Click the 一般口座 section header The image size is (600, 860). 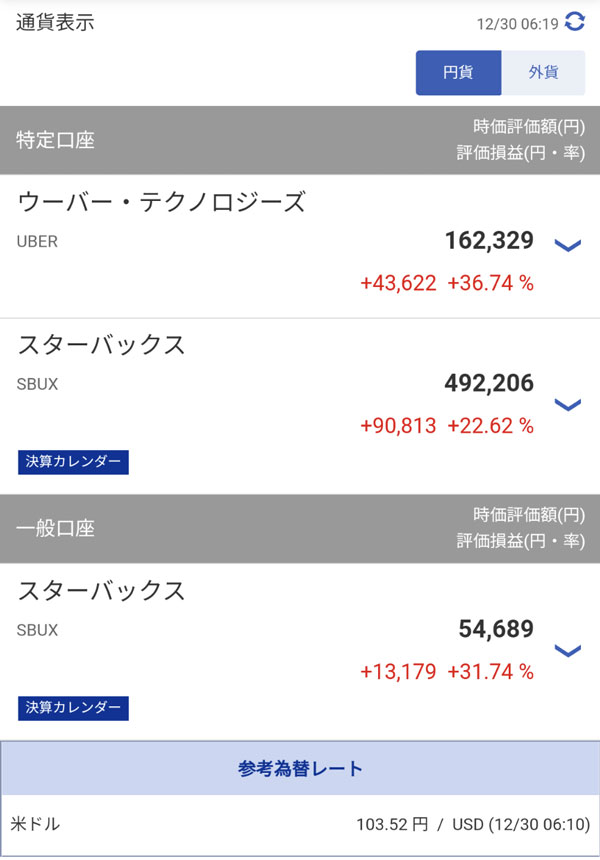[x=56, y=529]
